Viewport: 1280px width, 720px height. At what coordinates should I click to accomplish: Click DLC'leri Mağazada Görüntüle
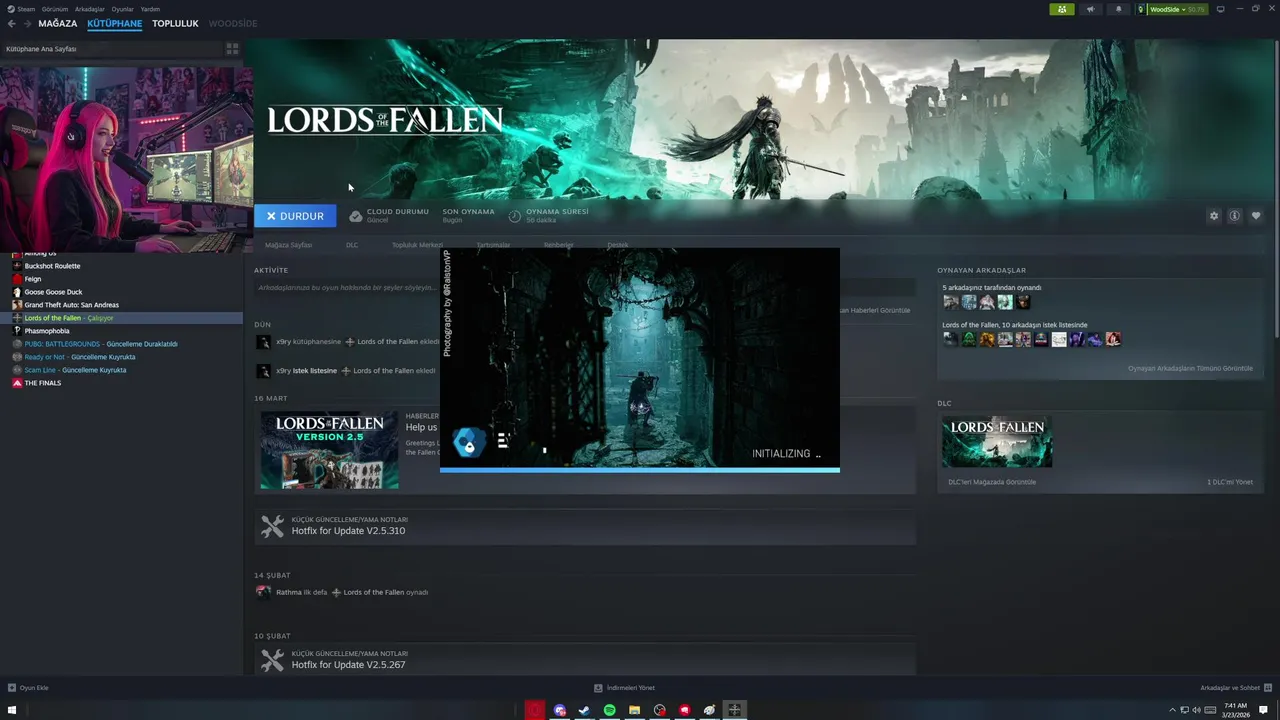coord(992,482)
